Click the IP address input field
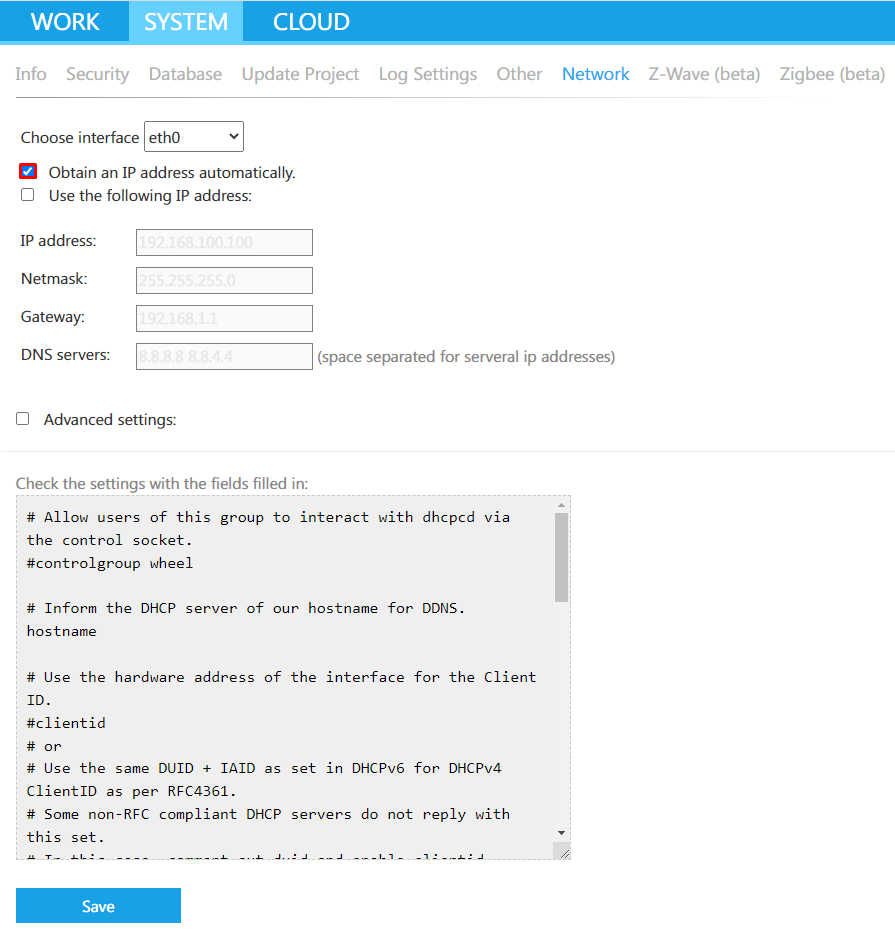The width and height of the screenshot is (895, 929). [224, 242]
